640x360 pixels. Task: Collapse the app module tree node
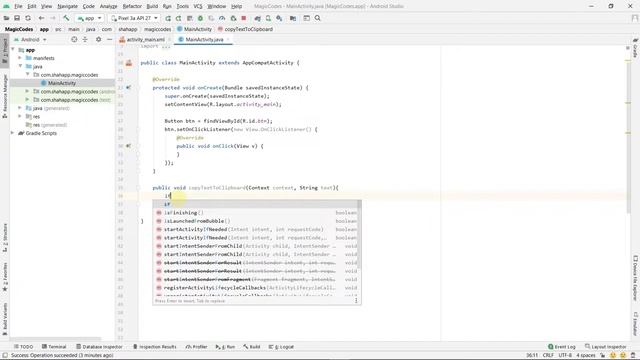point(13,50)
